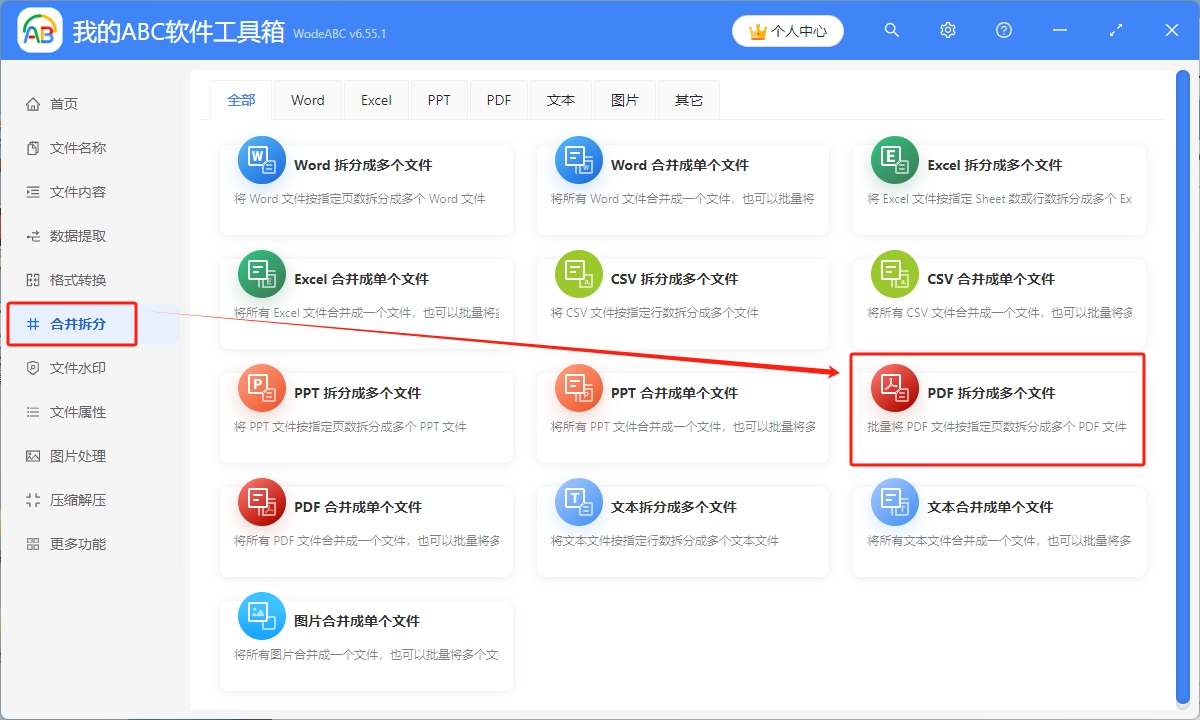Click the search magnifier icon
Screen dimensions: 1200x720
pyautogui.click(x=891, y=30)
